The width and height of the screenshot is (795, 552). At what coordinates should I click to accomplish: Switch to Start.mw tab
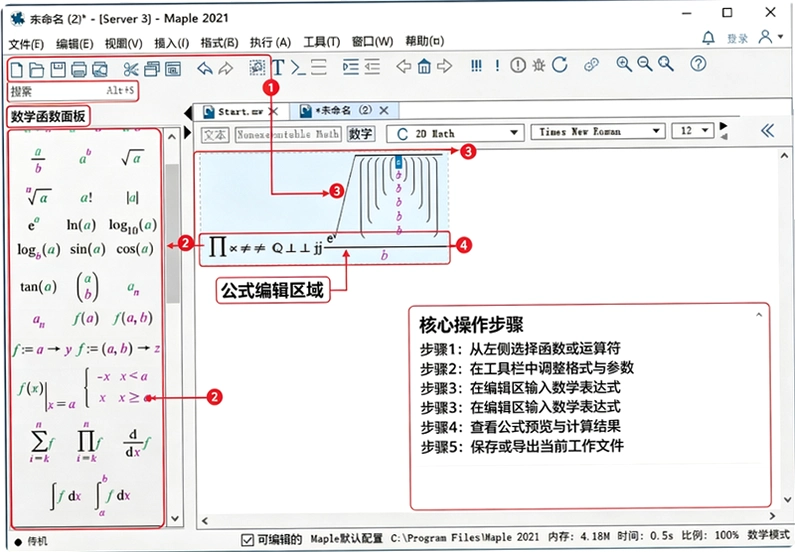pyautogui.click(x=240, y=112)
